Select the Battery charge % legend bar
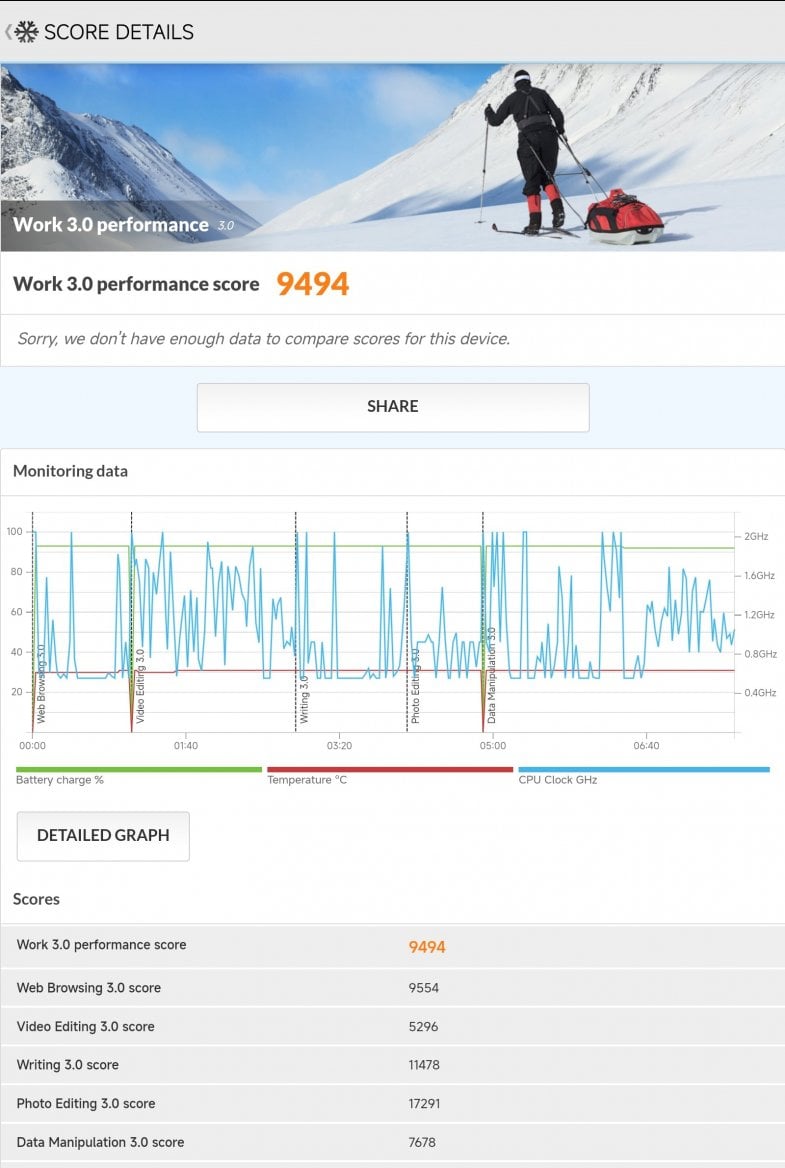785x1168 pixels. 139,770
